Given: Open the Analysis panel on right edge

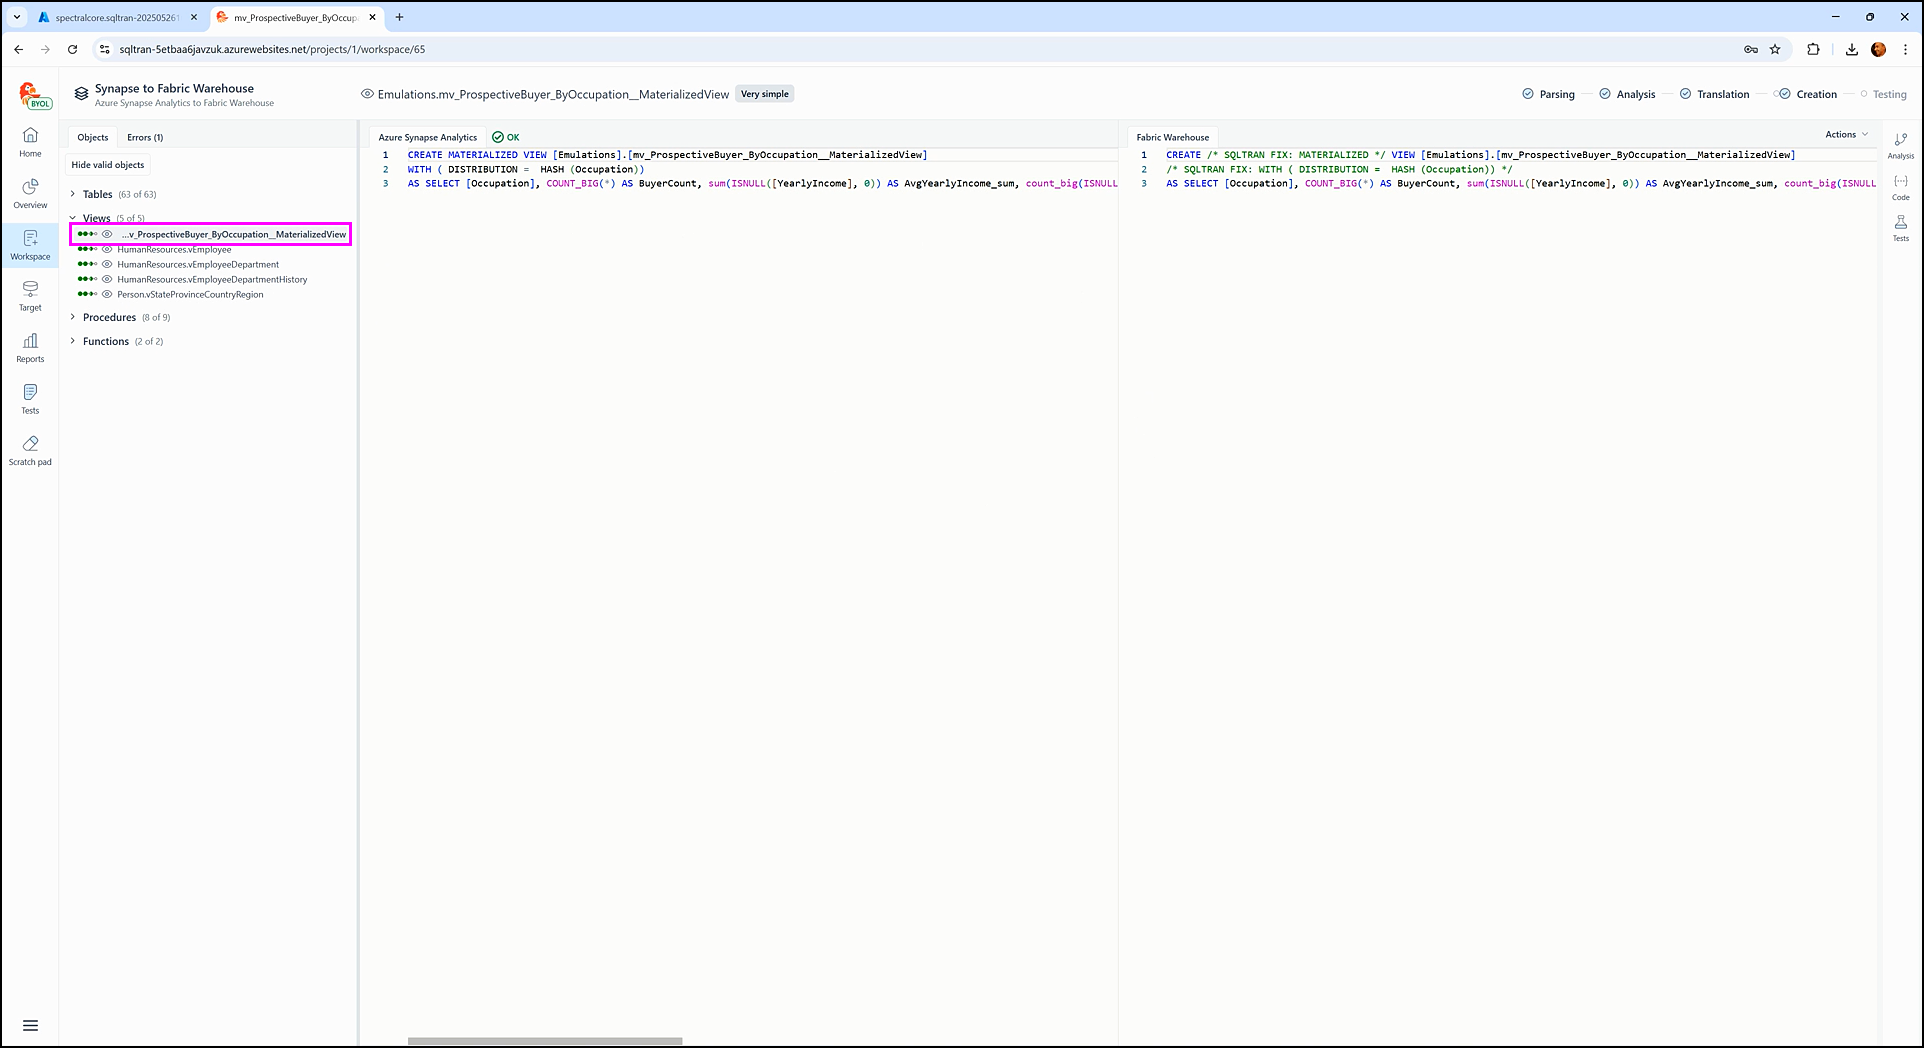Looking at the screenshot, I should (x=1900, y=145).
